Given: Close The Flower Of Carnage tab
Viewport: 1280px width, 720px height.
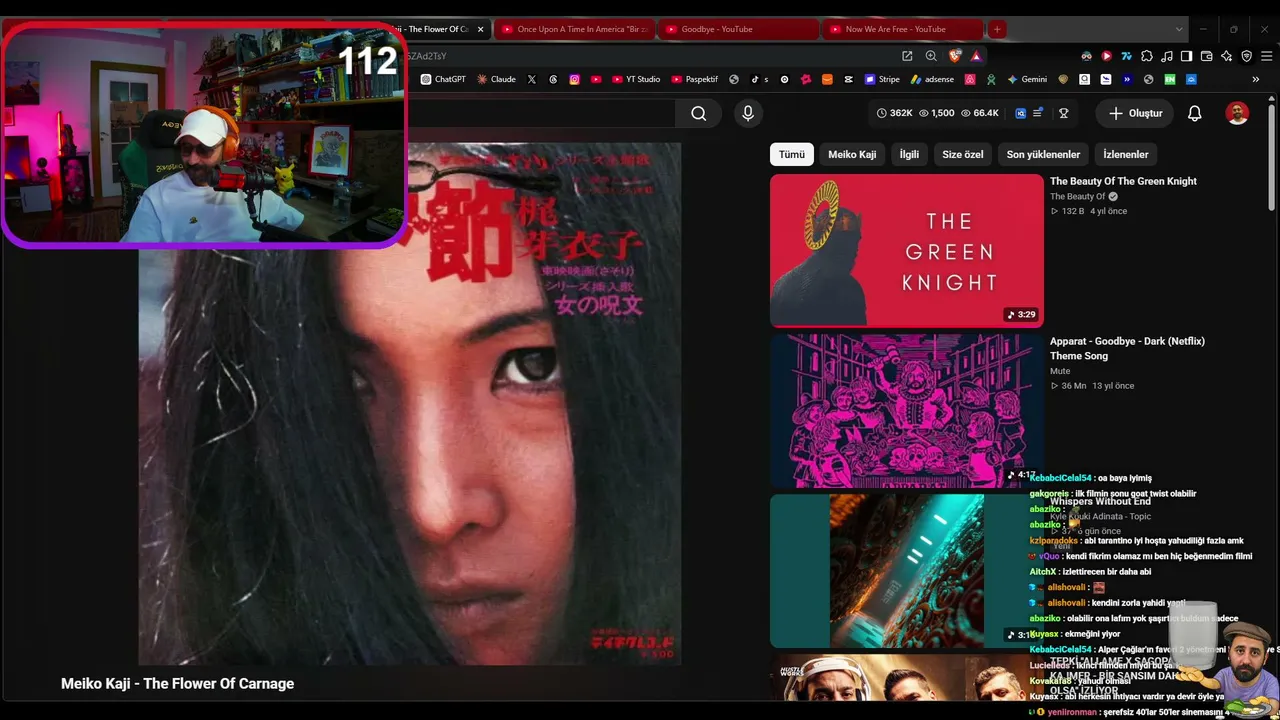Looking at the screenshot, I should (x=480, y=29).
